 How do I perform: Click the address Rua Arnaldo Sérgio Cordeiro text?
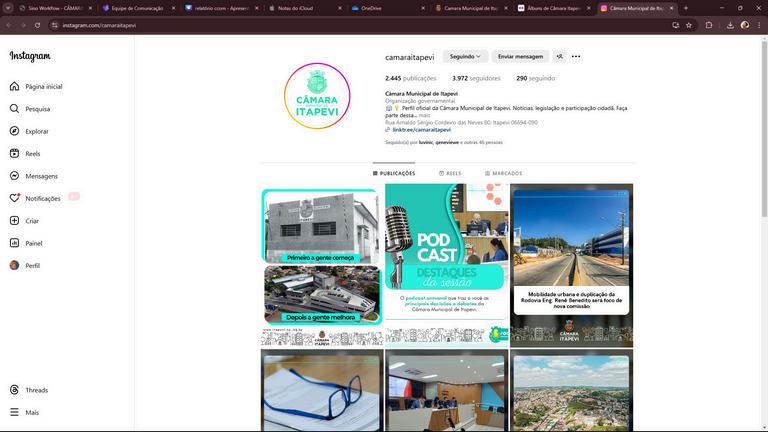tap(461, 122)
